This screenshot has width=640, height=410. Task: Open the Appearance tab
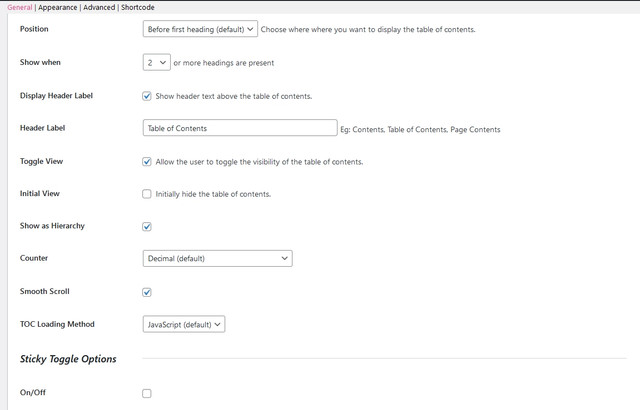(x=58, y=7)
